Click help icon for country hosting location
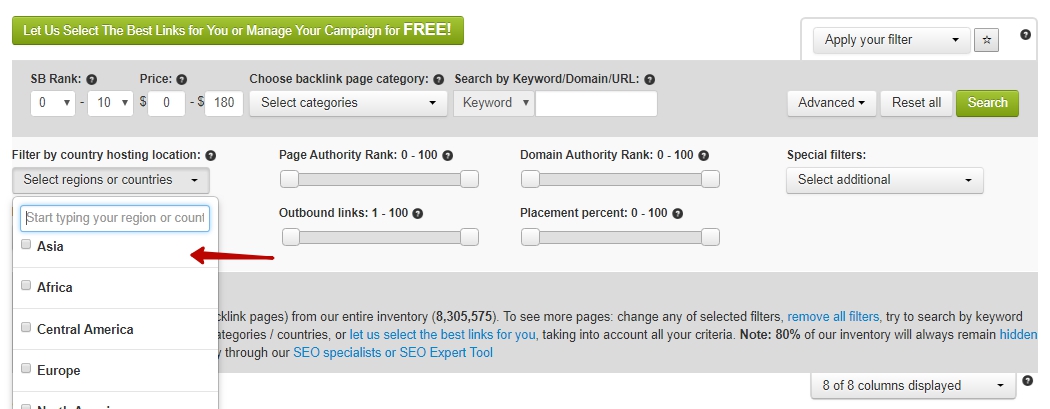 [x=211, y=156]
